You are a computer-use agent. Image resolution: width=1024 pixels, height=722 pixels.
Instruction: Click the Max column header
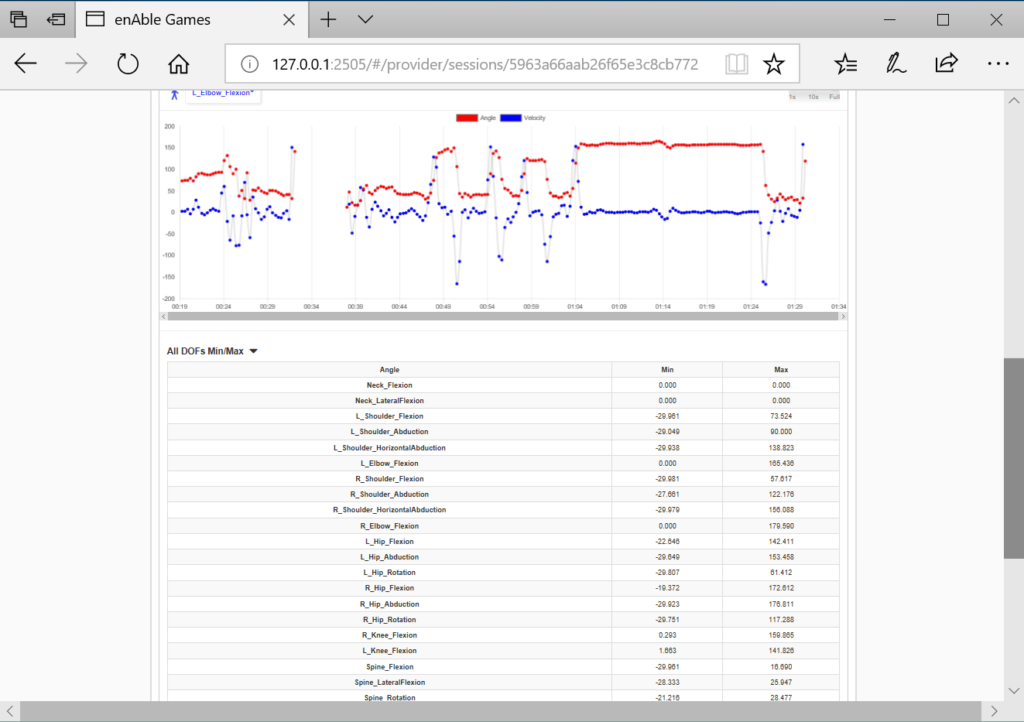click(x=781, y=369)
